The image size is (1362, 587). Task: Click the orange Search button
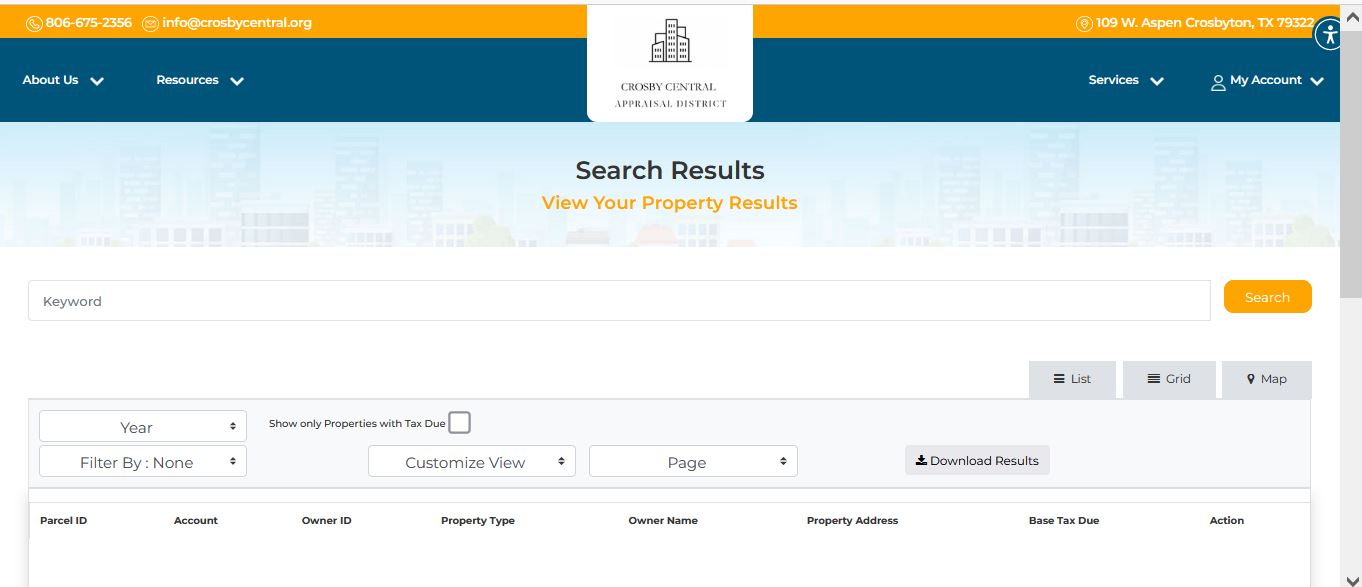pos(1267,297)
